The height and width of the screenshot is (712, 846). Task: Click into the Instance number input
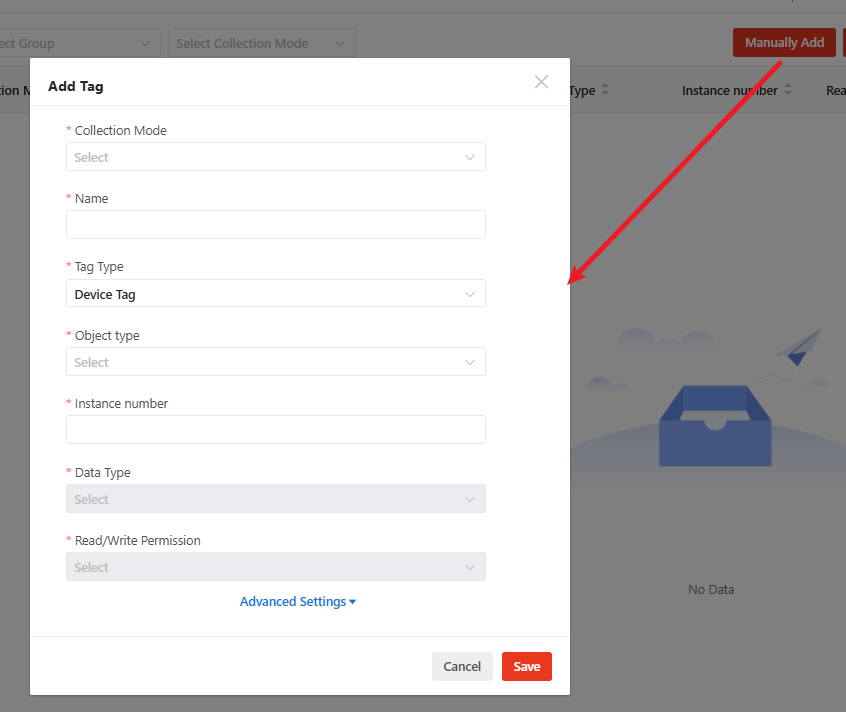[275, 430]
